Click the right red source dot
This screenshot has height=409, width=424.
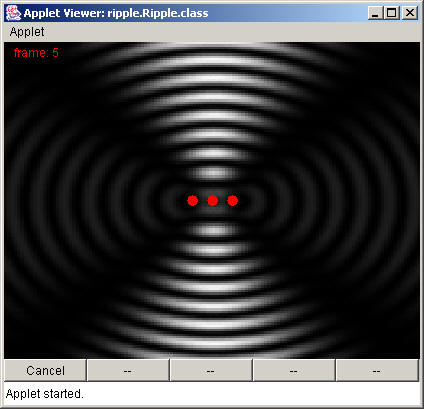[233, 200]
